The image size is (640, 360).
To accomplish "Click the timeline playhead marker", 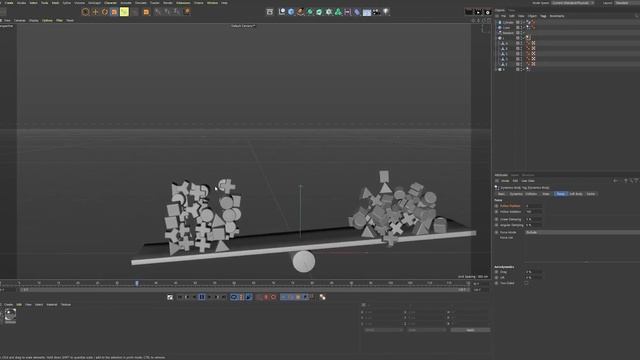I will click(137, 283).
